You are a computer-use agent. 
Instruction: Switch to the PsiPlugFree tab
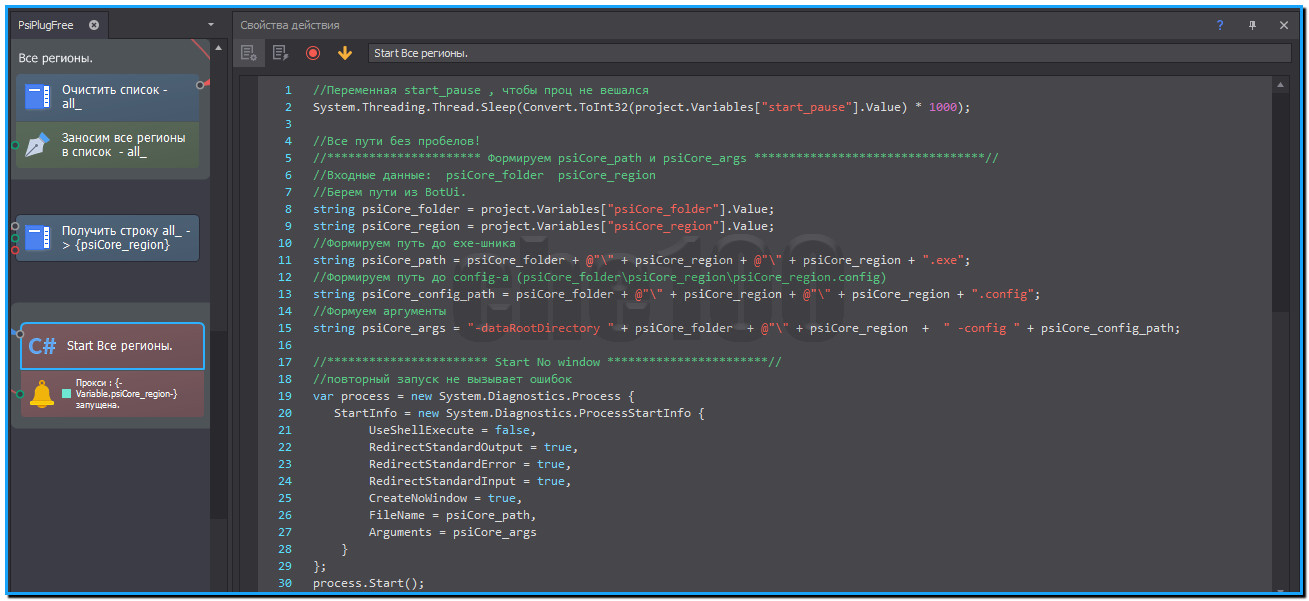pos(47,25)
